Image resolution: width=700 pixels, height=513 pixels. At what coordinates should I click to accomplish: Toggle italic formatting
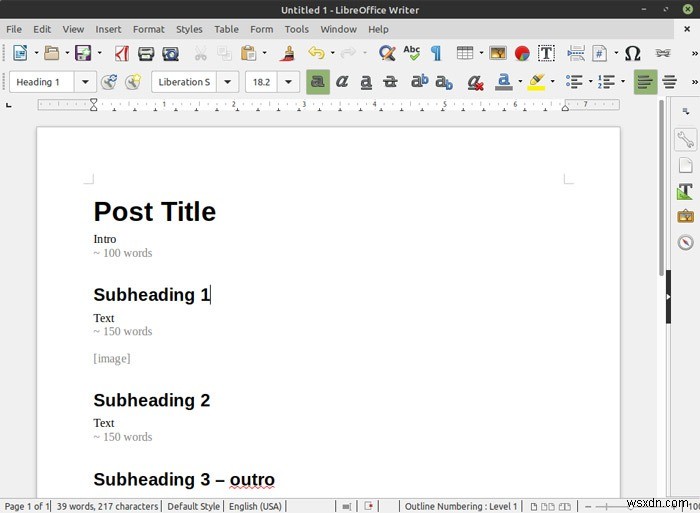pos(342,82)
